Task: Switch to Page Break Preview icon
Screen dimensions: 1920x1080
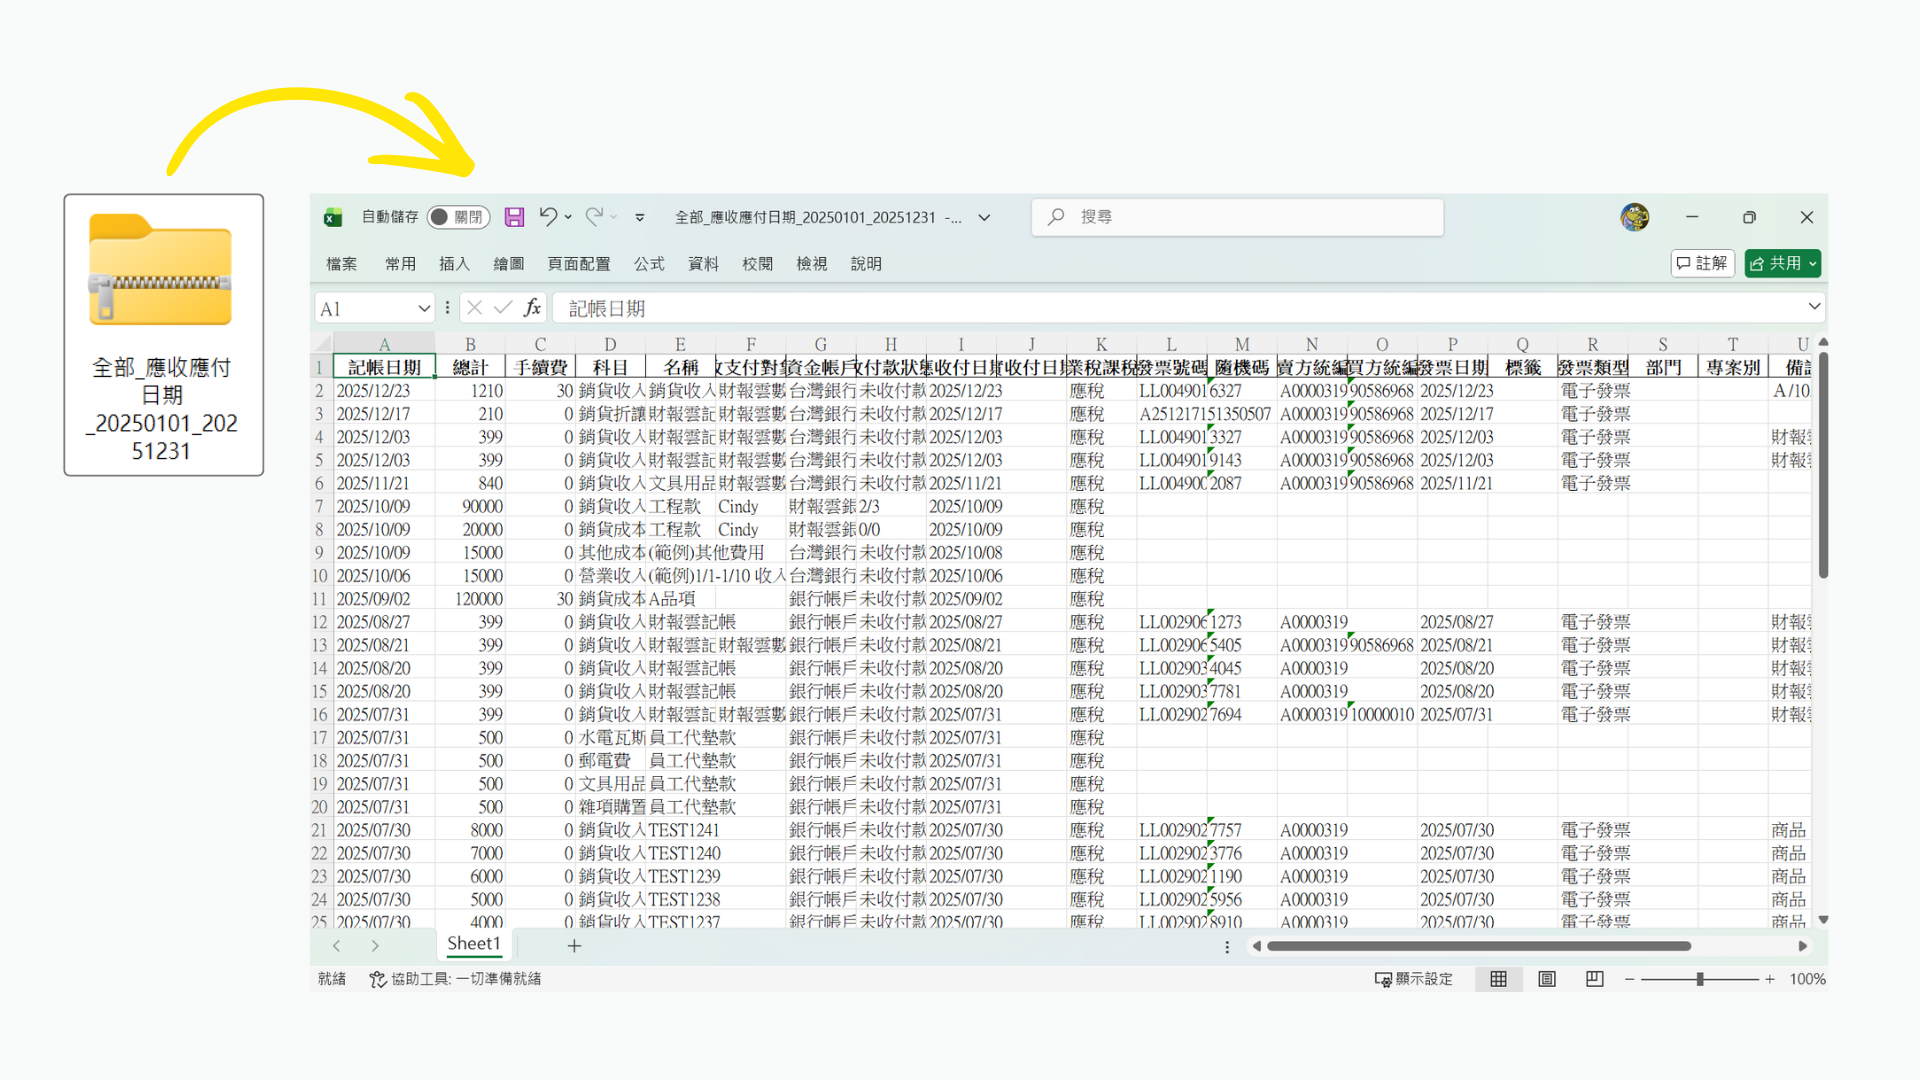Action: tap(1595, 979)
